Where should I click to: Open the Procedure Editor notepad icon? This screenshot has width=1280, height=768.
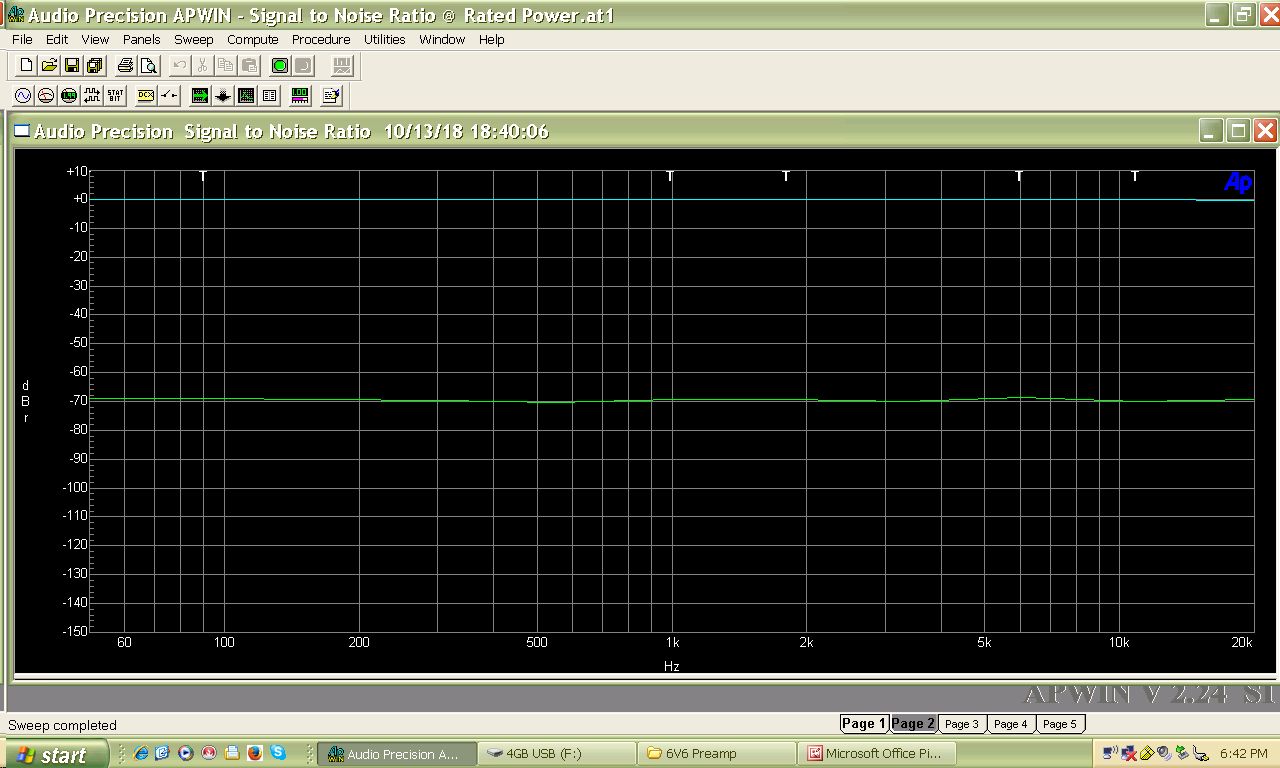(x=331, y=95)
